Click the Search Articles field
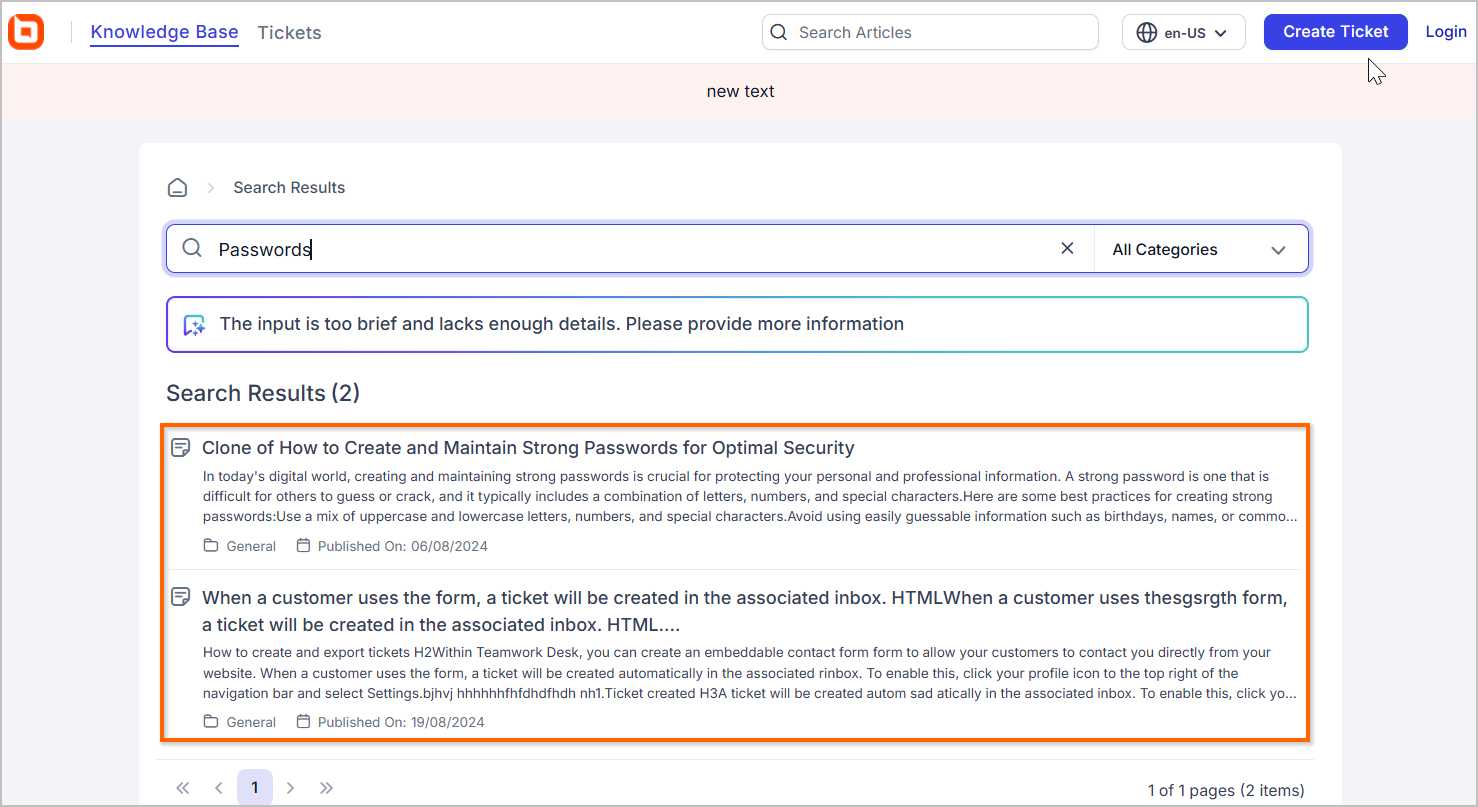1478x807 pixels. point(930,32)
